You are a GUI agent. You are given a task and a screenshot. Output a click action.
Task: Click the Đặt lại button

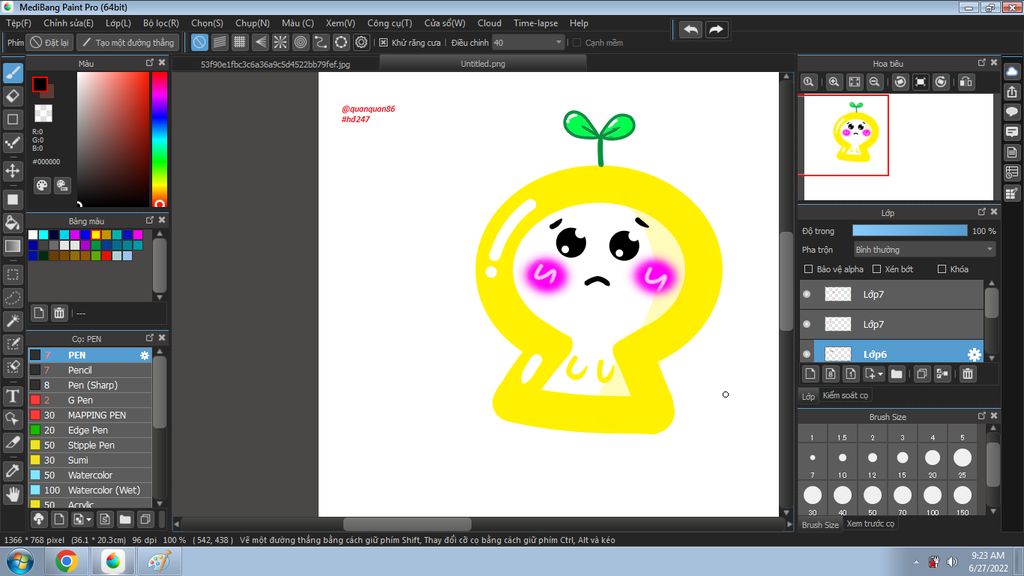click(50, 42)
